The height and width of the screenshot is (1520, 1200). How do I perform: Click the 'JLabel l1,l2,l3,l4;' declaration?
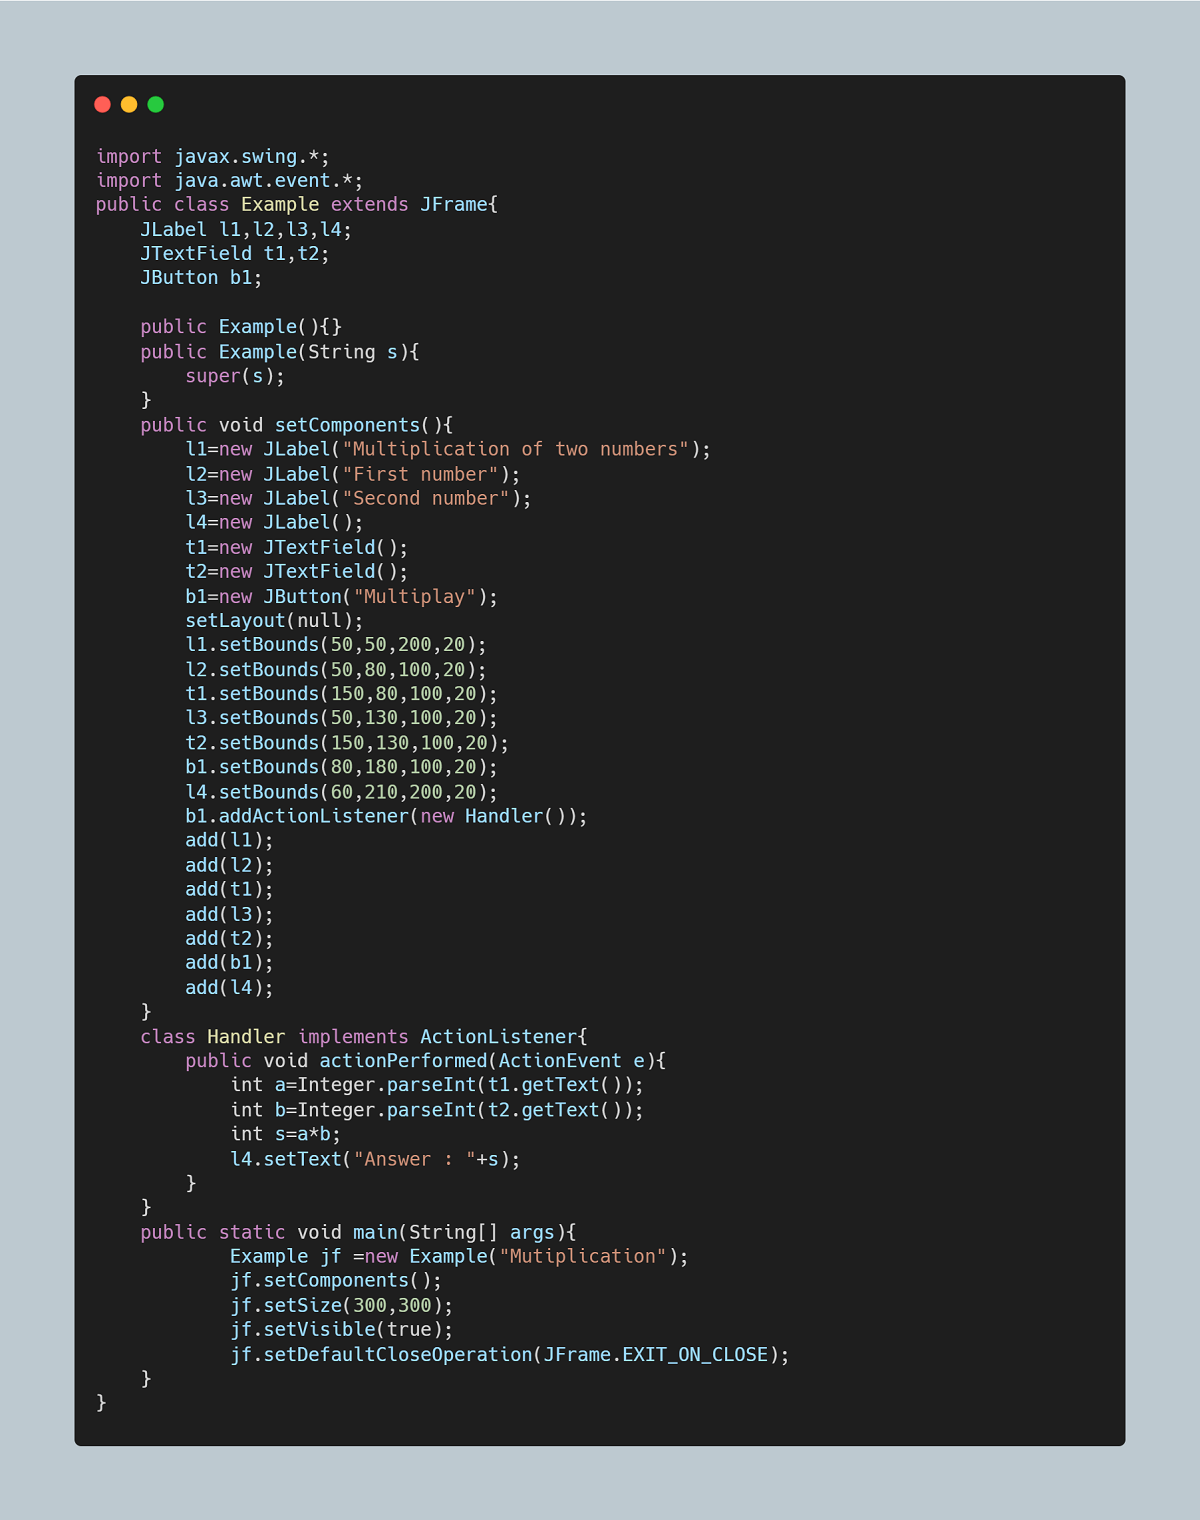(x=246, y=230)
